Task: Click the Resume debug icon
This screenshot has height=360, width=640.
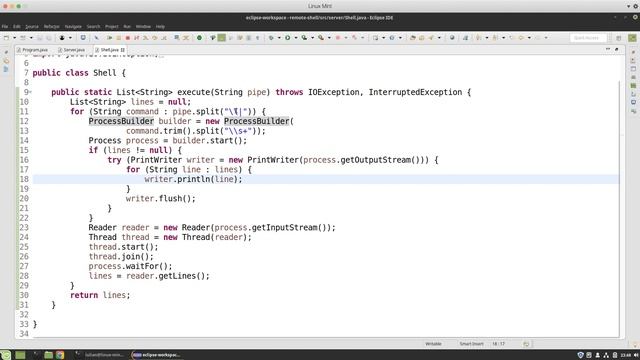Action: click(x=109, y=38)
